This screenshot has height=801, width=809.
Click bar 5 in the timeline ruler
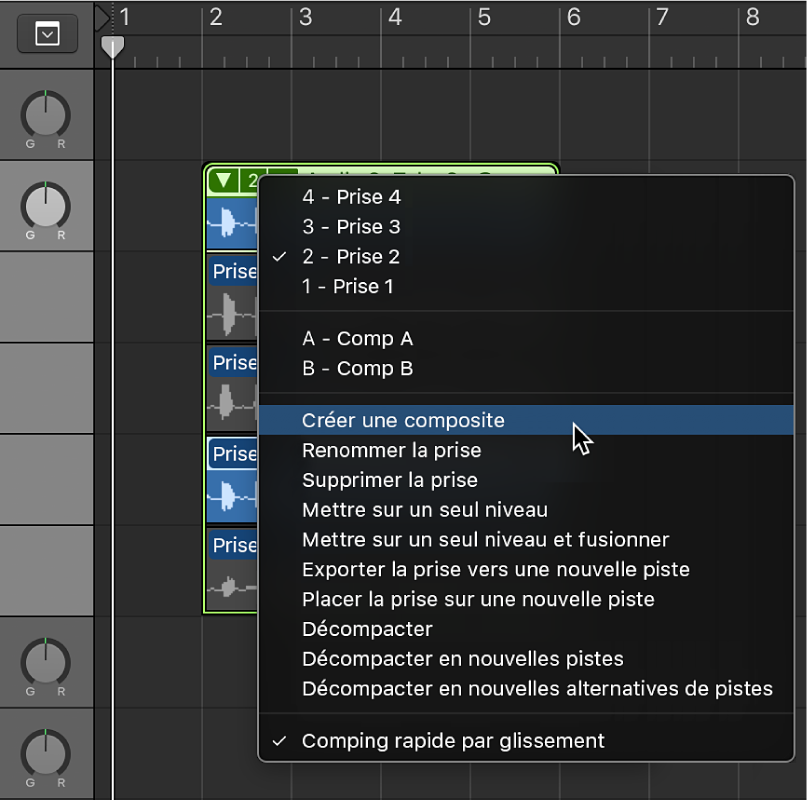tap(484, 18)
